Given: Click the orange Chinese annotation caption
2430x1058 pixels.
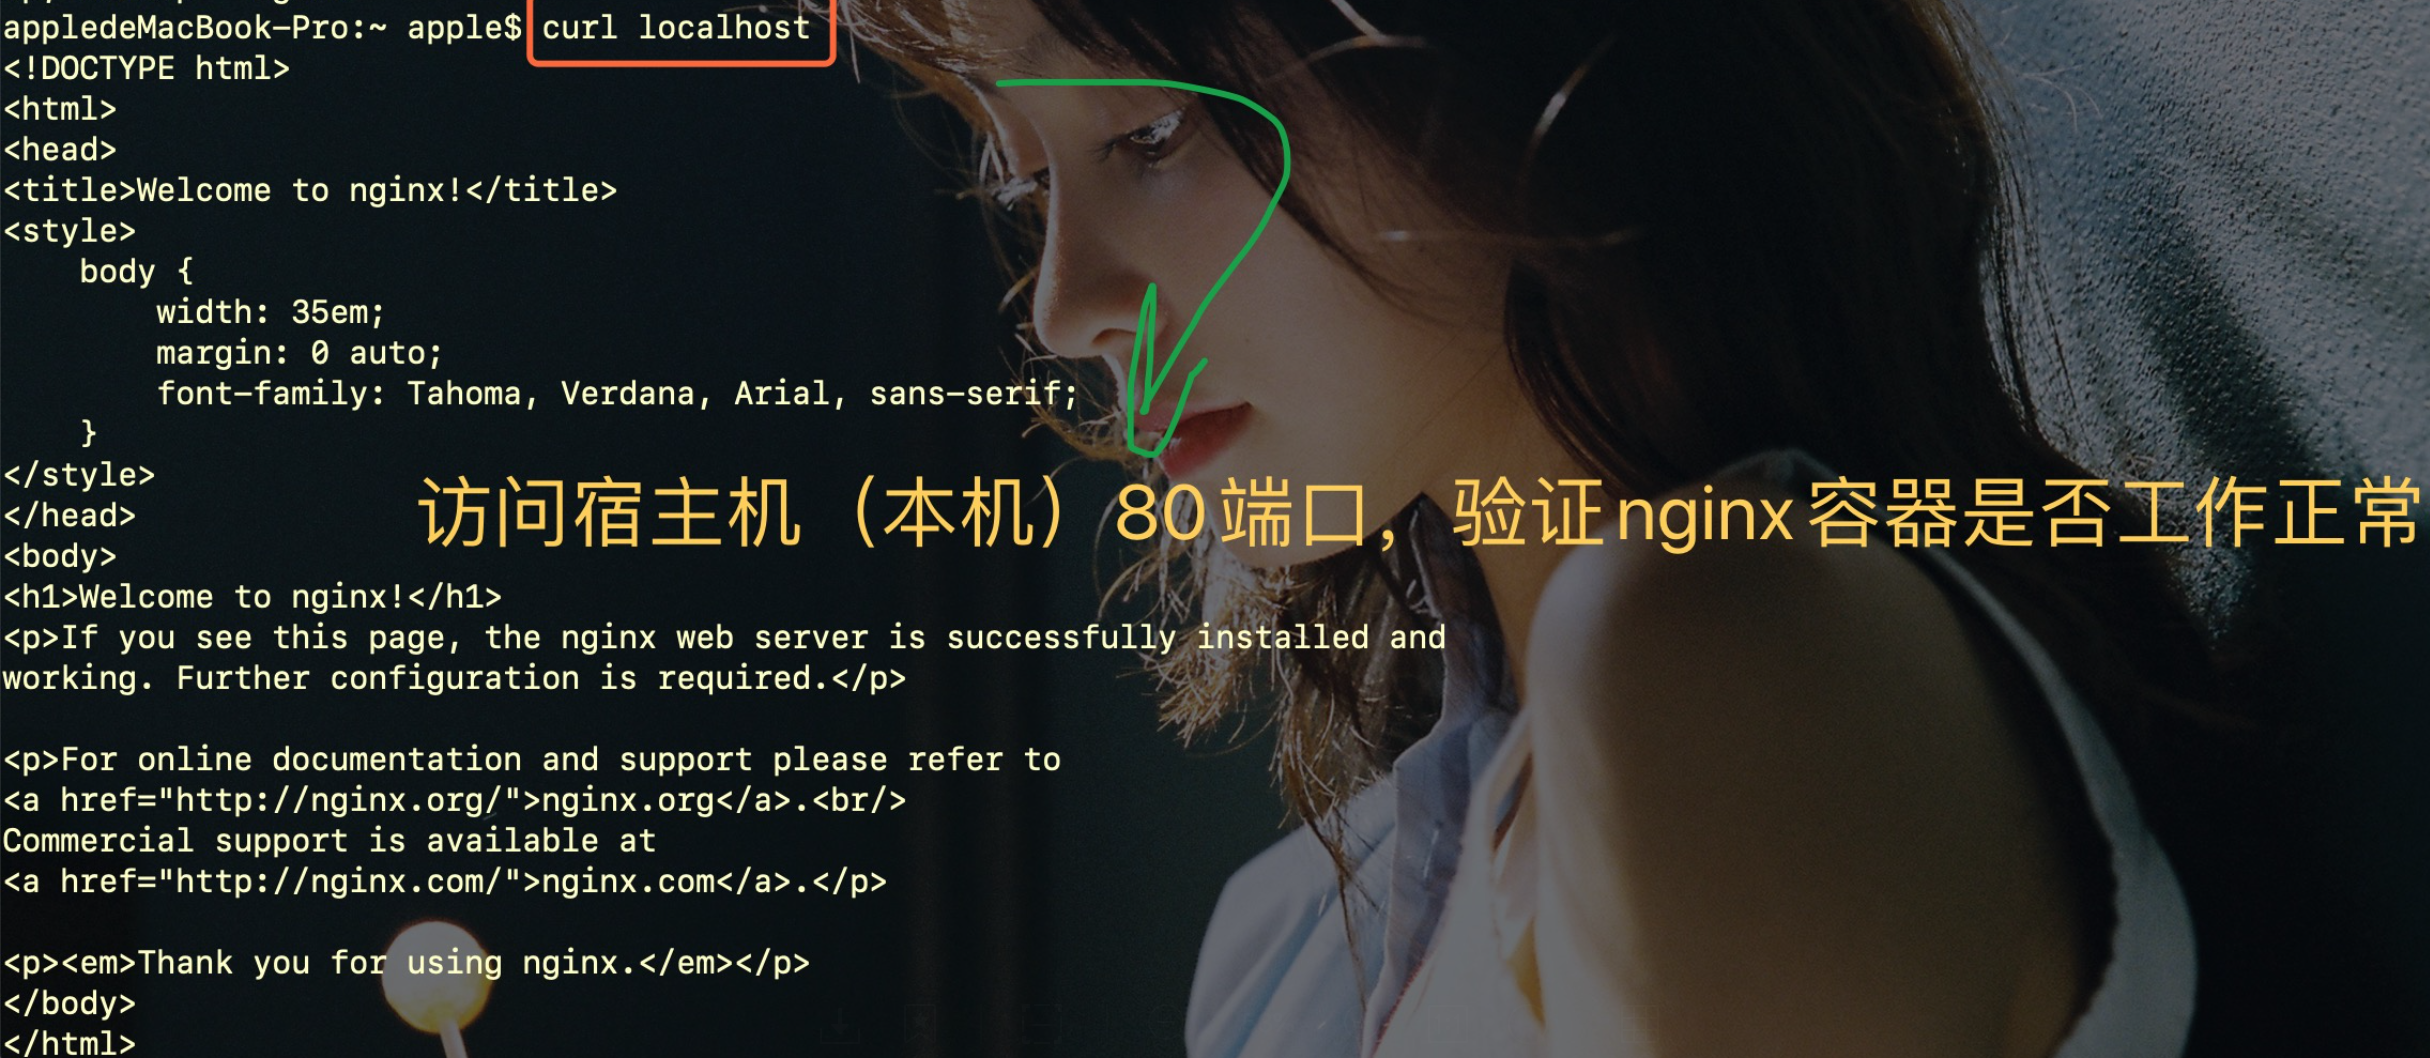Looking at the screenshot, I should [x=1418, y=514].
